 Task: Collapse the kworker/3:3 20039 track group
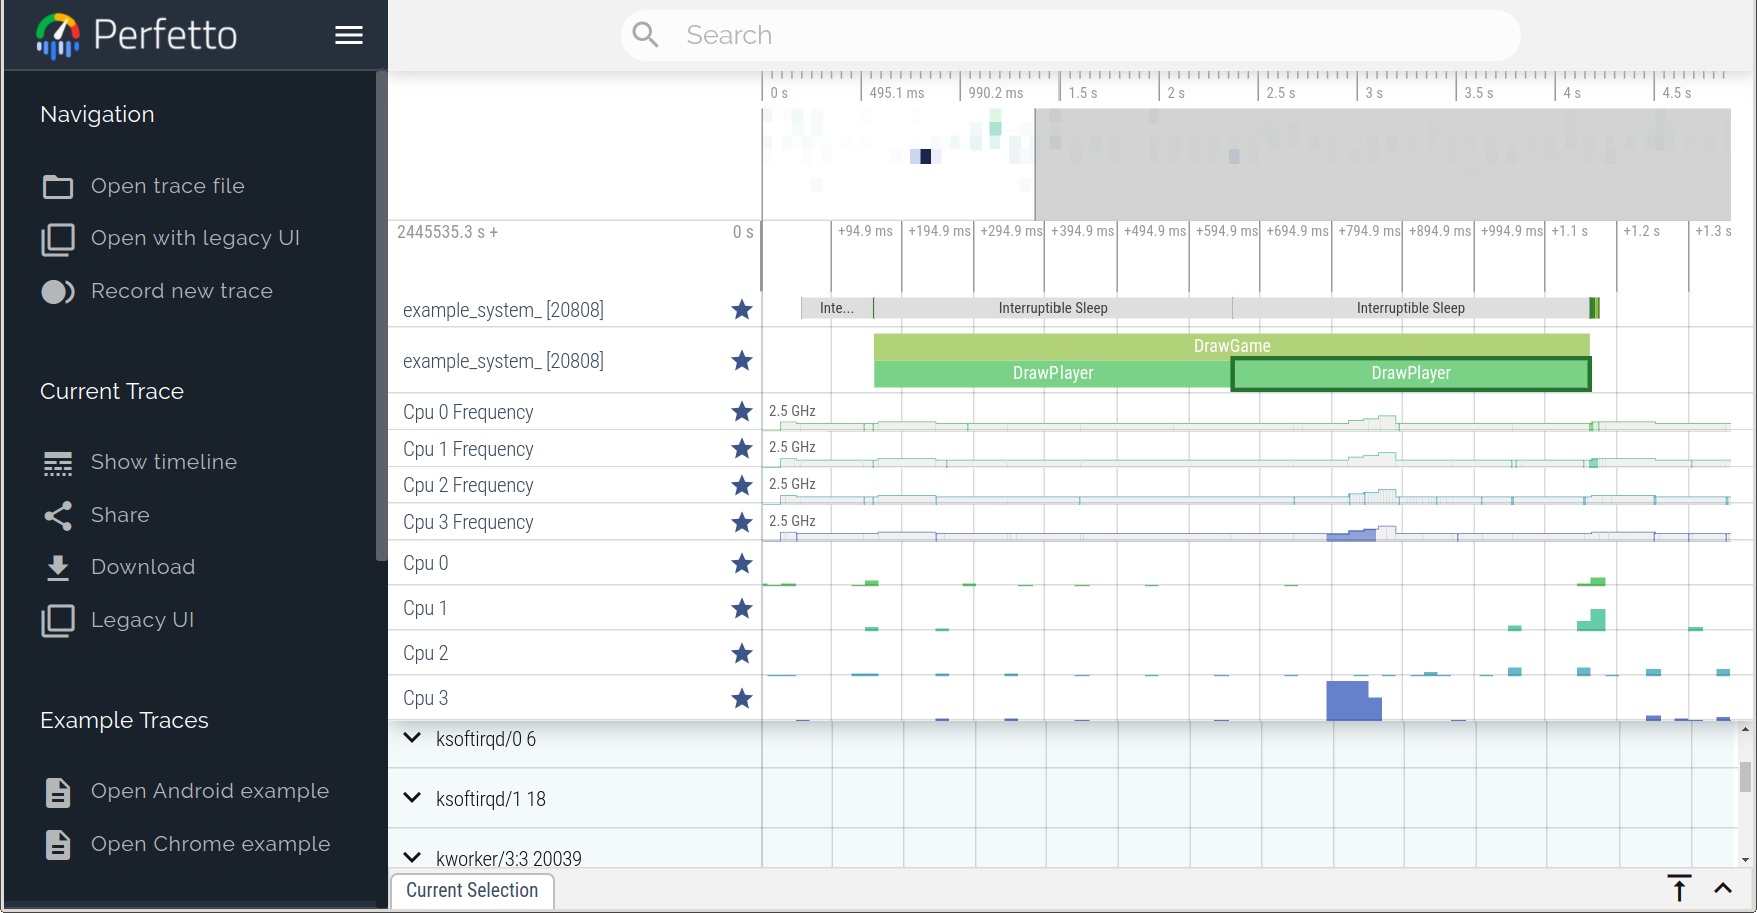[x=412, y=857]
